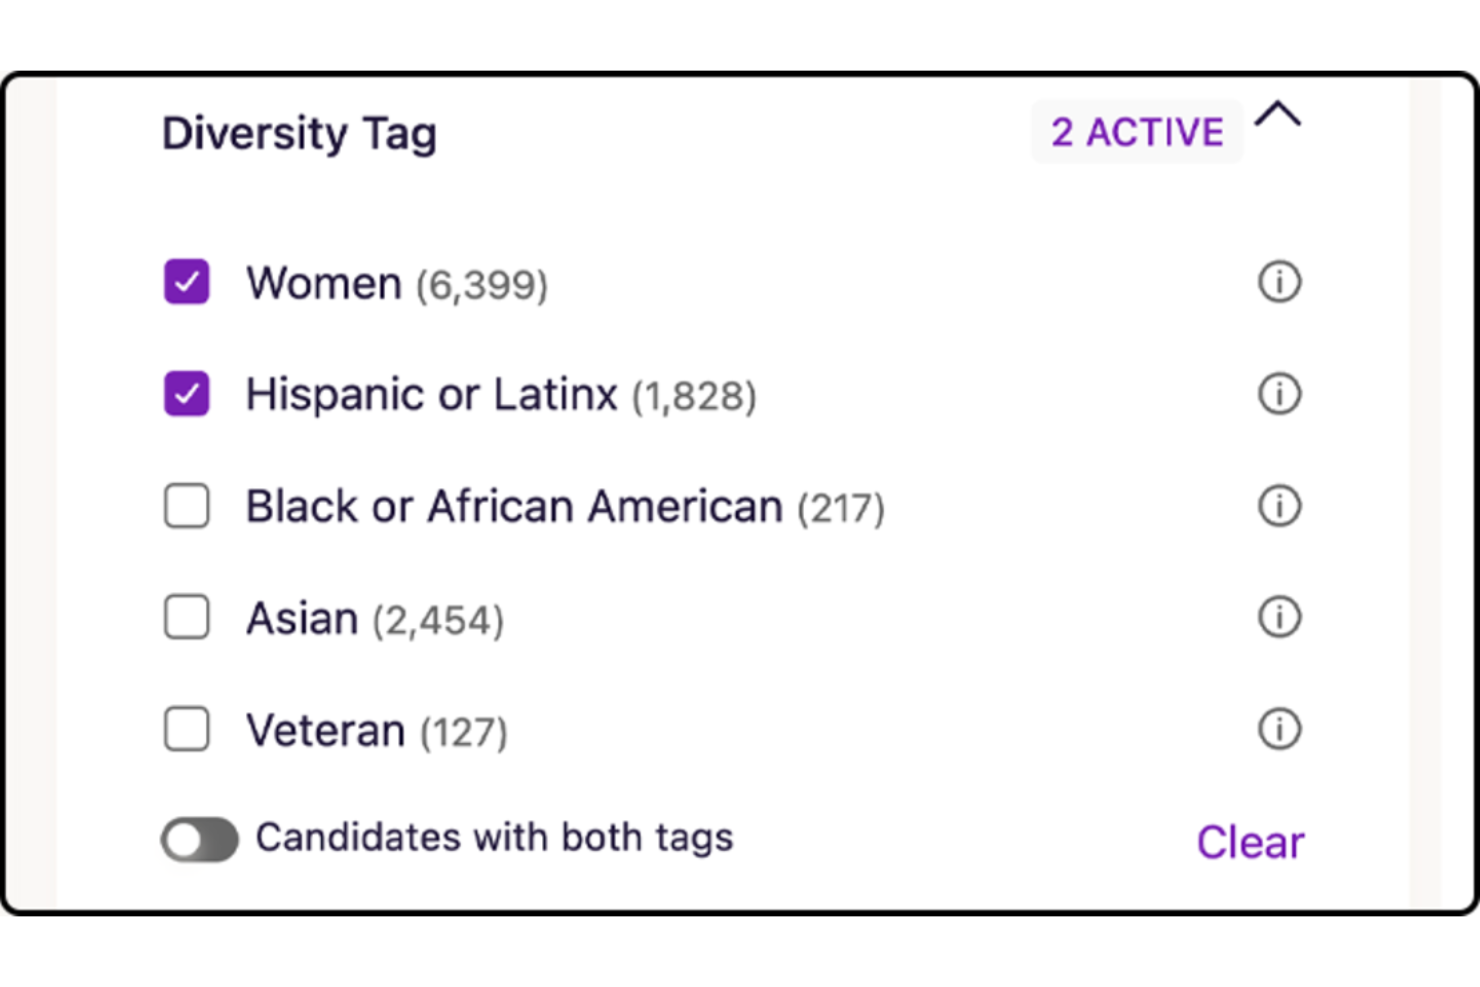This screenshot has height=987, width=1480.
Task: Collapse the Diversity Tag section chevron
Action: tap(1278, 116)
